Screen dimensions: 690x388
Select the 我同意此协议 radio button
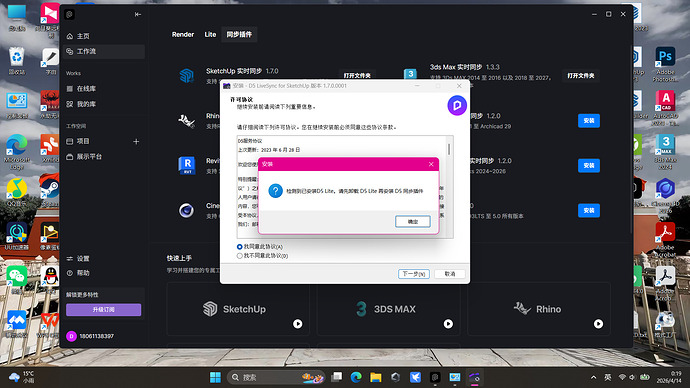click(x=239, y=247)
